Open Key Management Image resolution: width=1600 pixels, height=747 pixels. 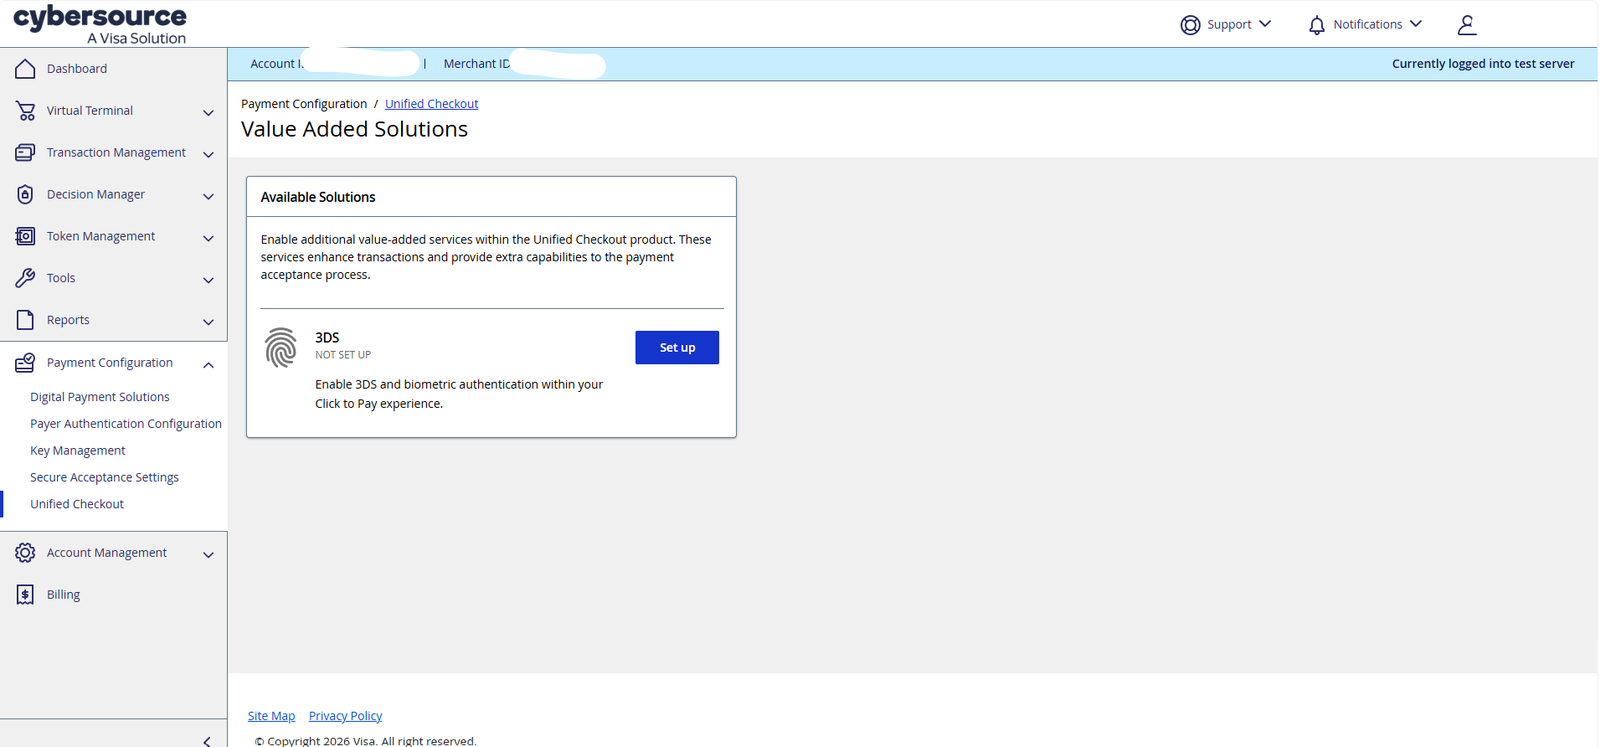tap(78, 451)
